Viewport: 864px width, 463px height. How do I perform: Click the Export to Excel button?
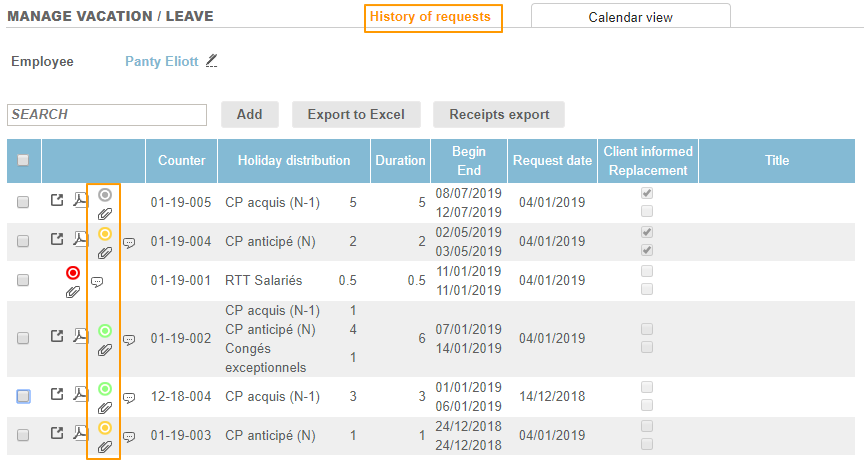tap(356, 114)
